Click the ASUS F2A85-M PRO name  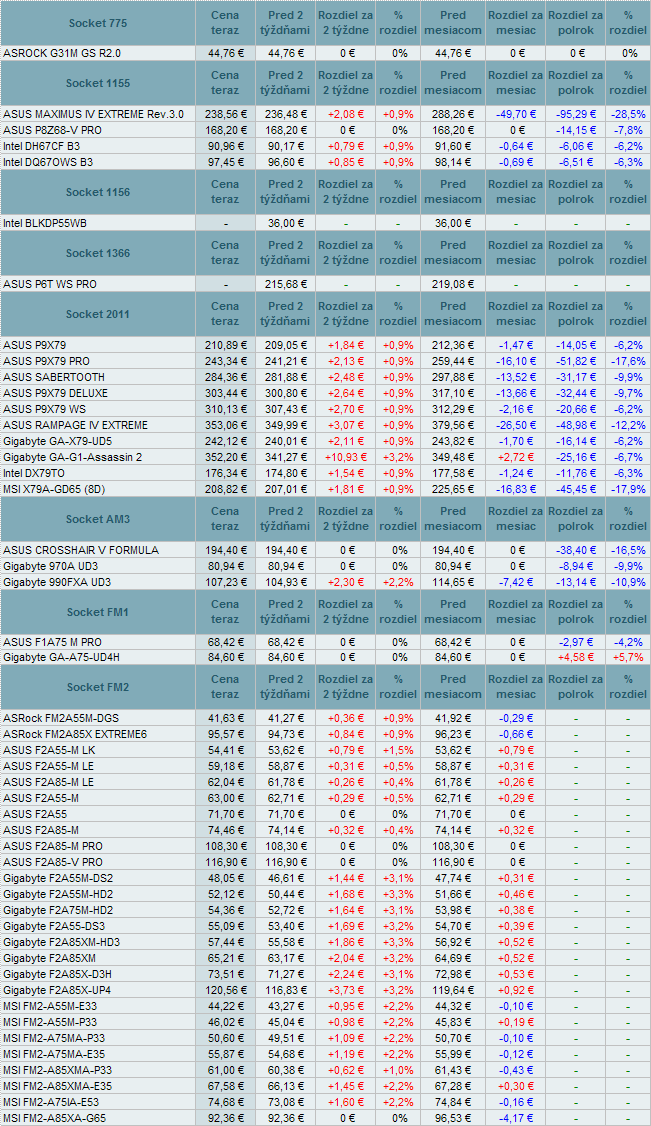pos(53,847)
